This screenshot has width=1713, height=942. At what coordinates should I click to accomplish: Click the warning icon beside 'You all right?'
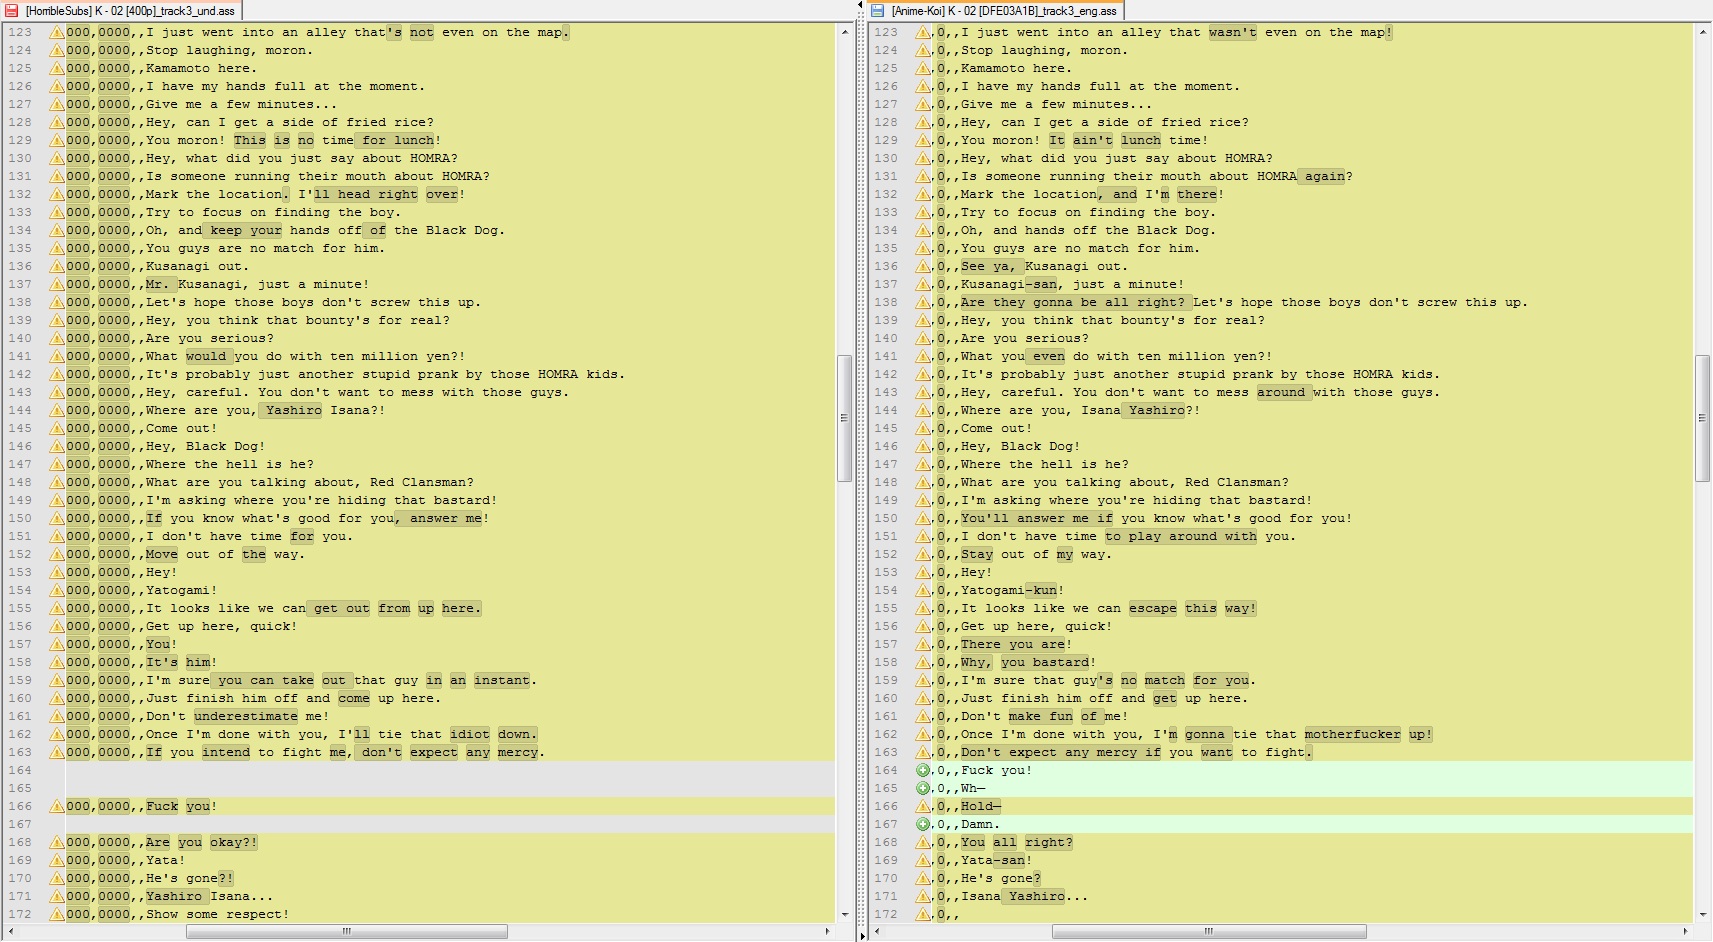coord(923,842)
